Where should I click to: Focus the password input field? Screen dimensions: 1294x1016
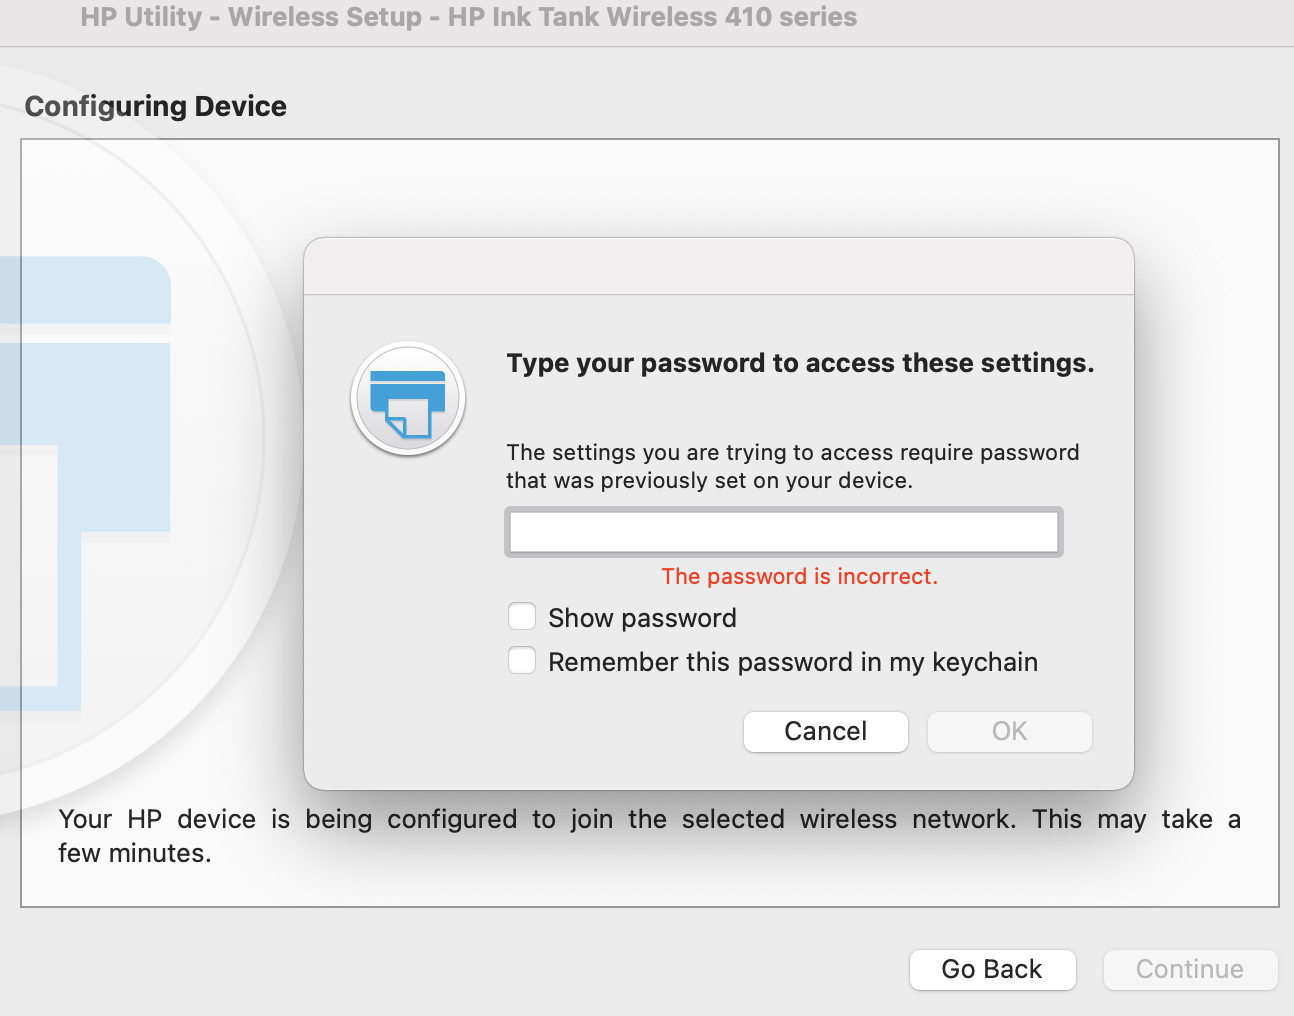[x=783, y=531]
